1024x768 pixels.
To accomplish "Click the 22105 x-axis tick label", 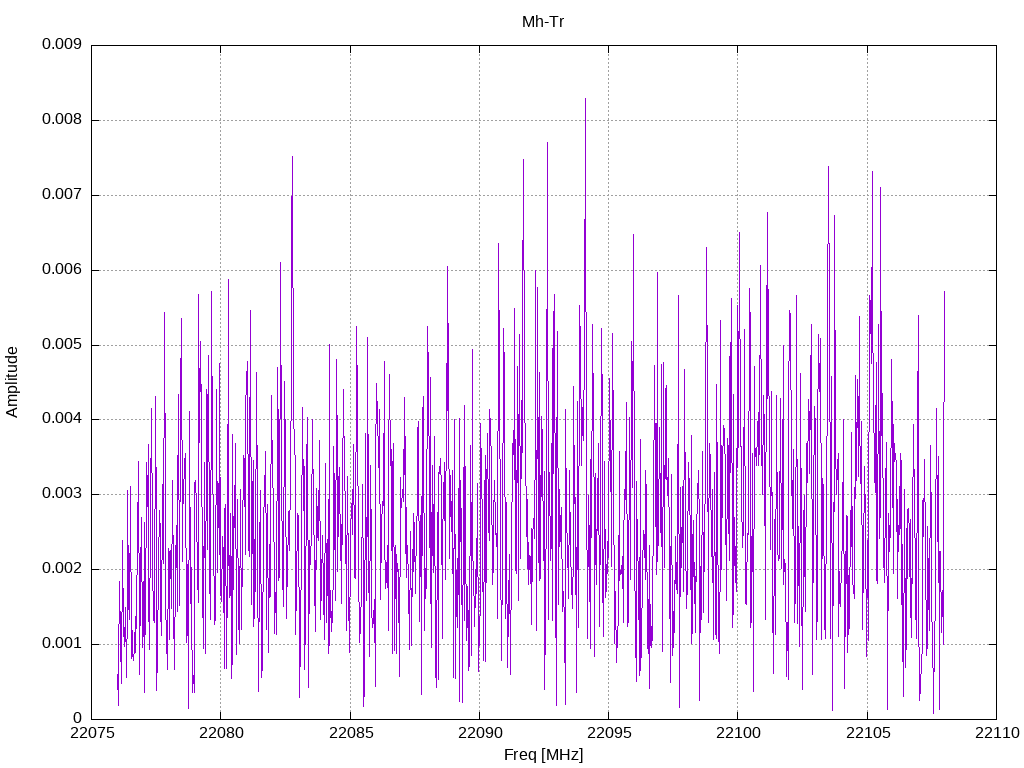I will (x=867, y=733).
